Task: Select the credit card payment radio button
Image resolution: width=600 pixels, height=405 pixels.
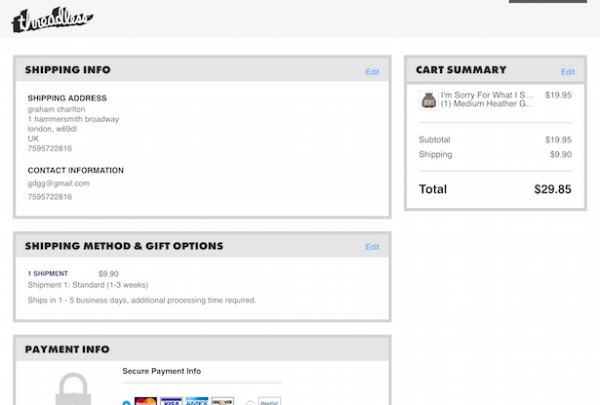Action: pos(126,403)
